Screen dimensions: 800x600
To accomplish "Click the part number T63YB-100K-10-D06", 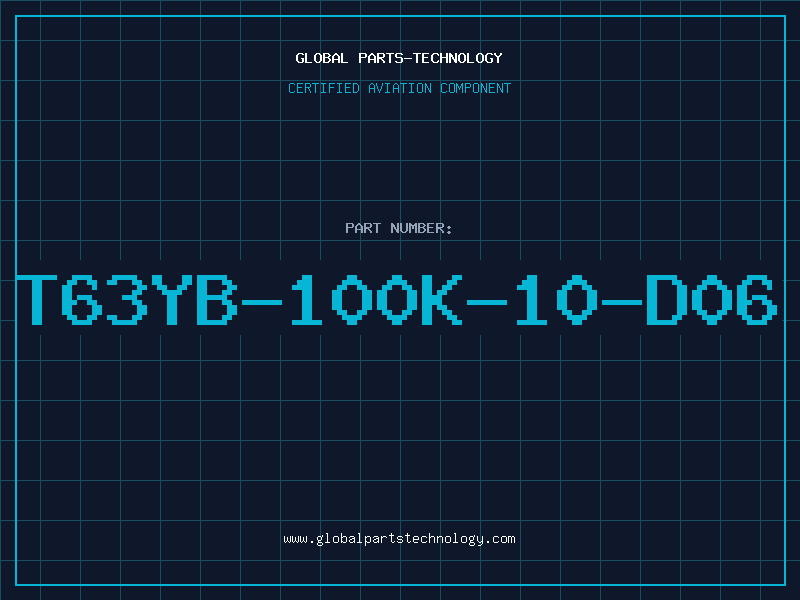I will (397, 299).
